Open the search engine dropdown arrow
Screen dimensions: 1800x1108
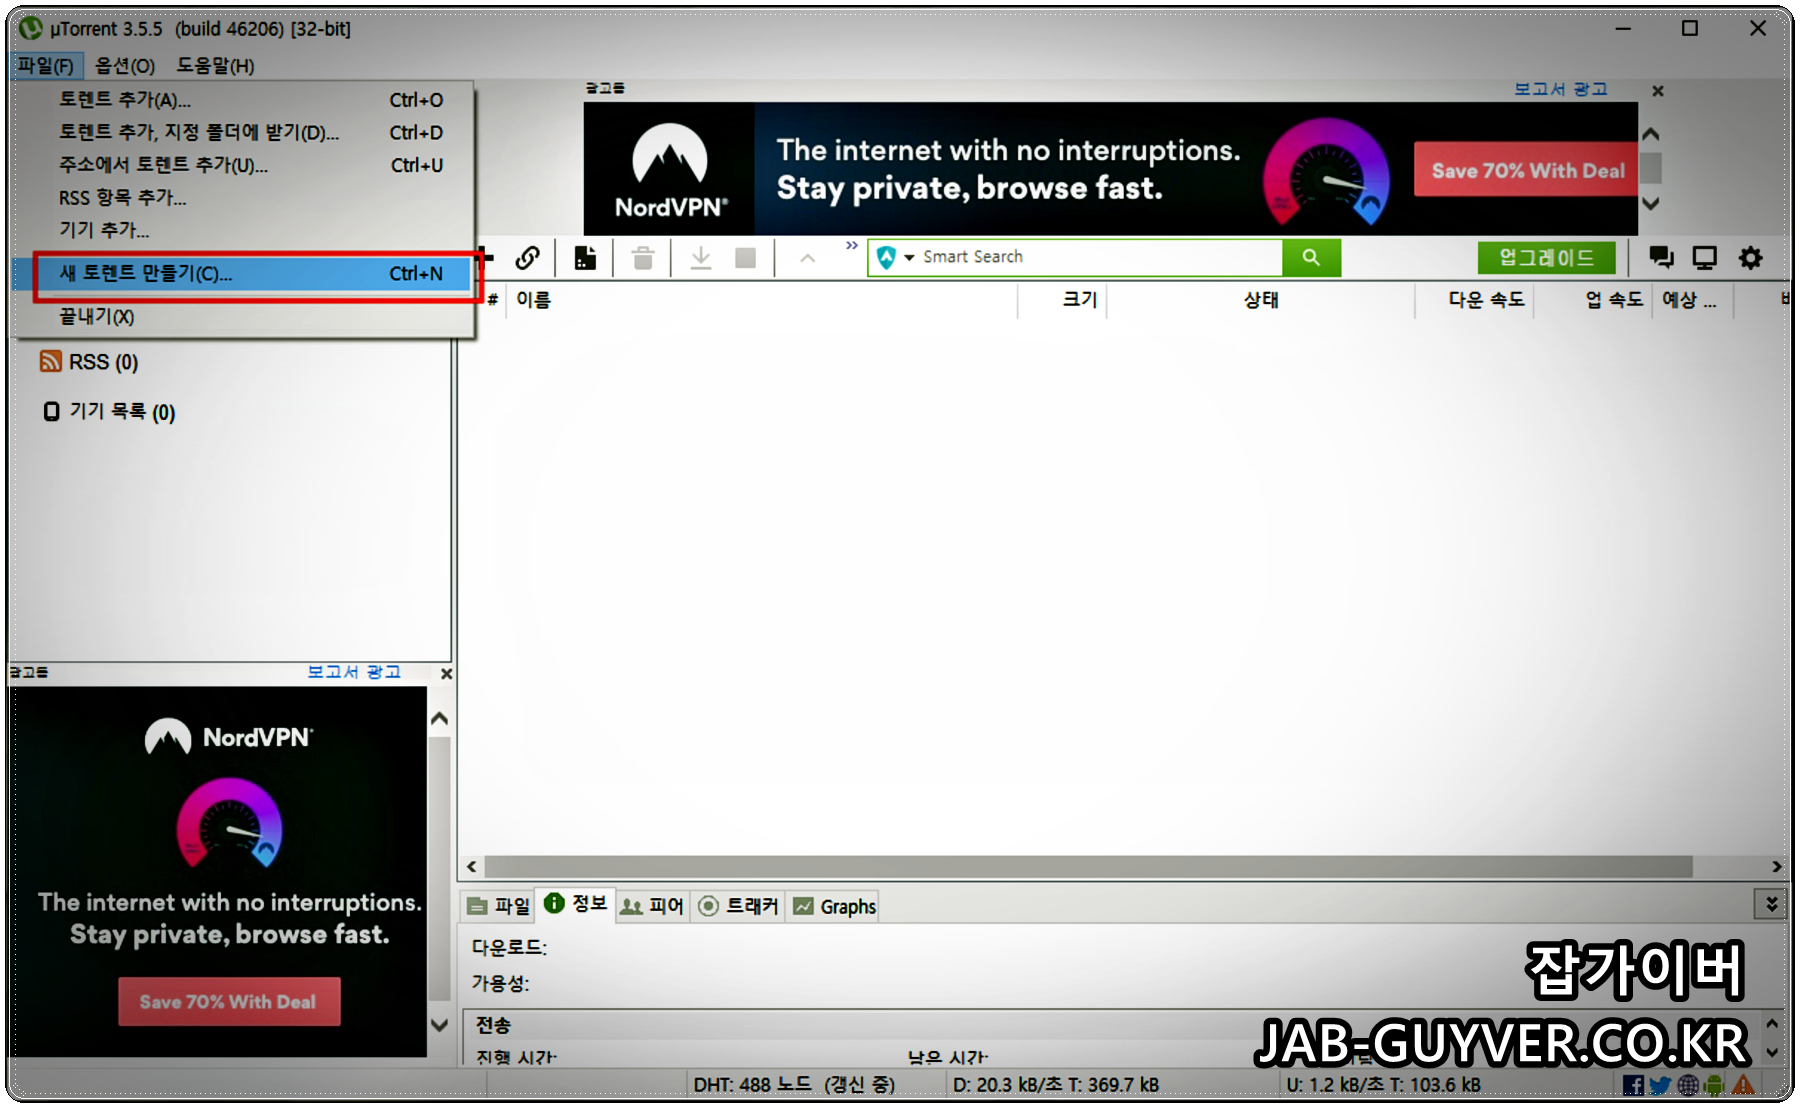pyautogui.click(x=909, y=257)
